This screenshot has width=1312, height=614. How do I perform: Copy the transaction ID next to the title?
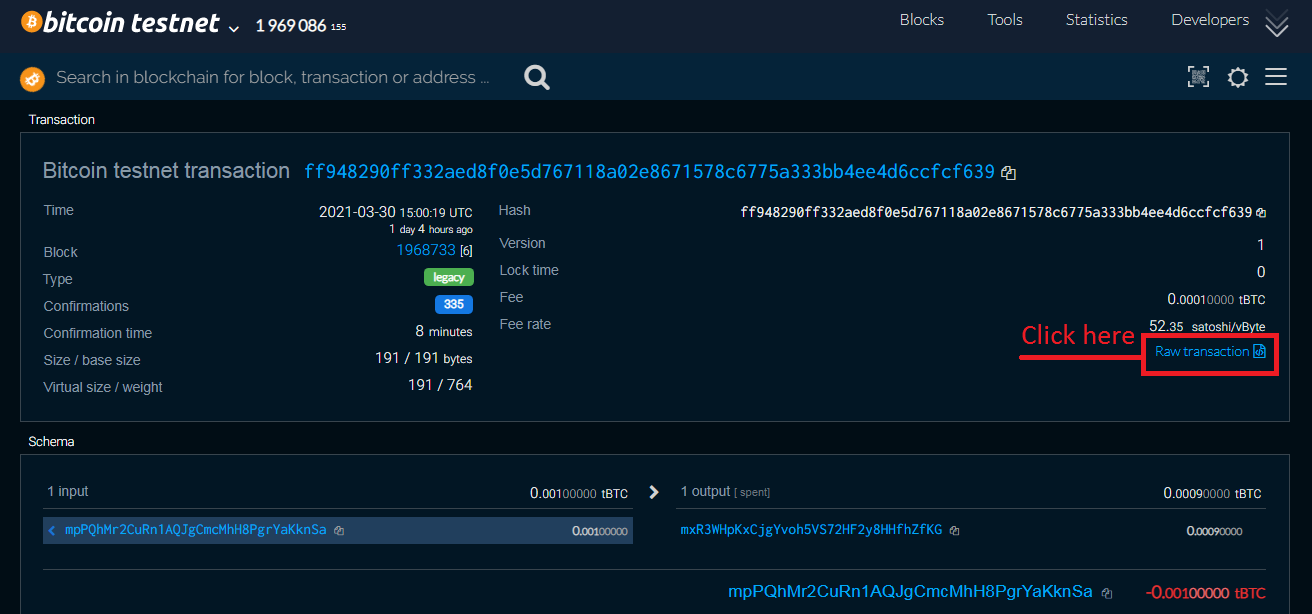1009,173
